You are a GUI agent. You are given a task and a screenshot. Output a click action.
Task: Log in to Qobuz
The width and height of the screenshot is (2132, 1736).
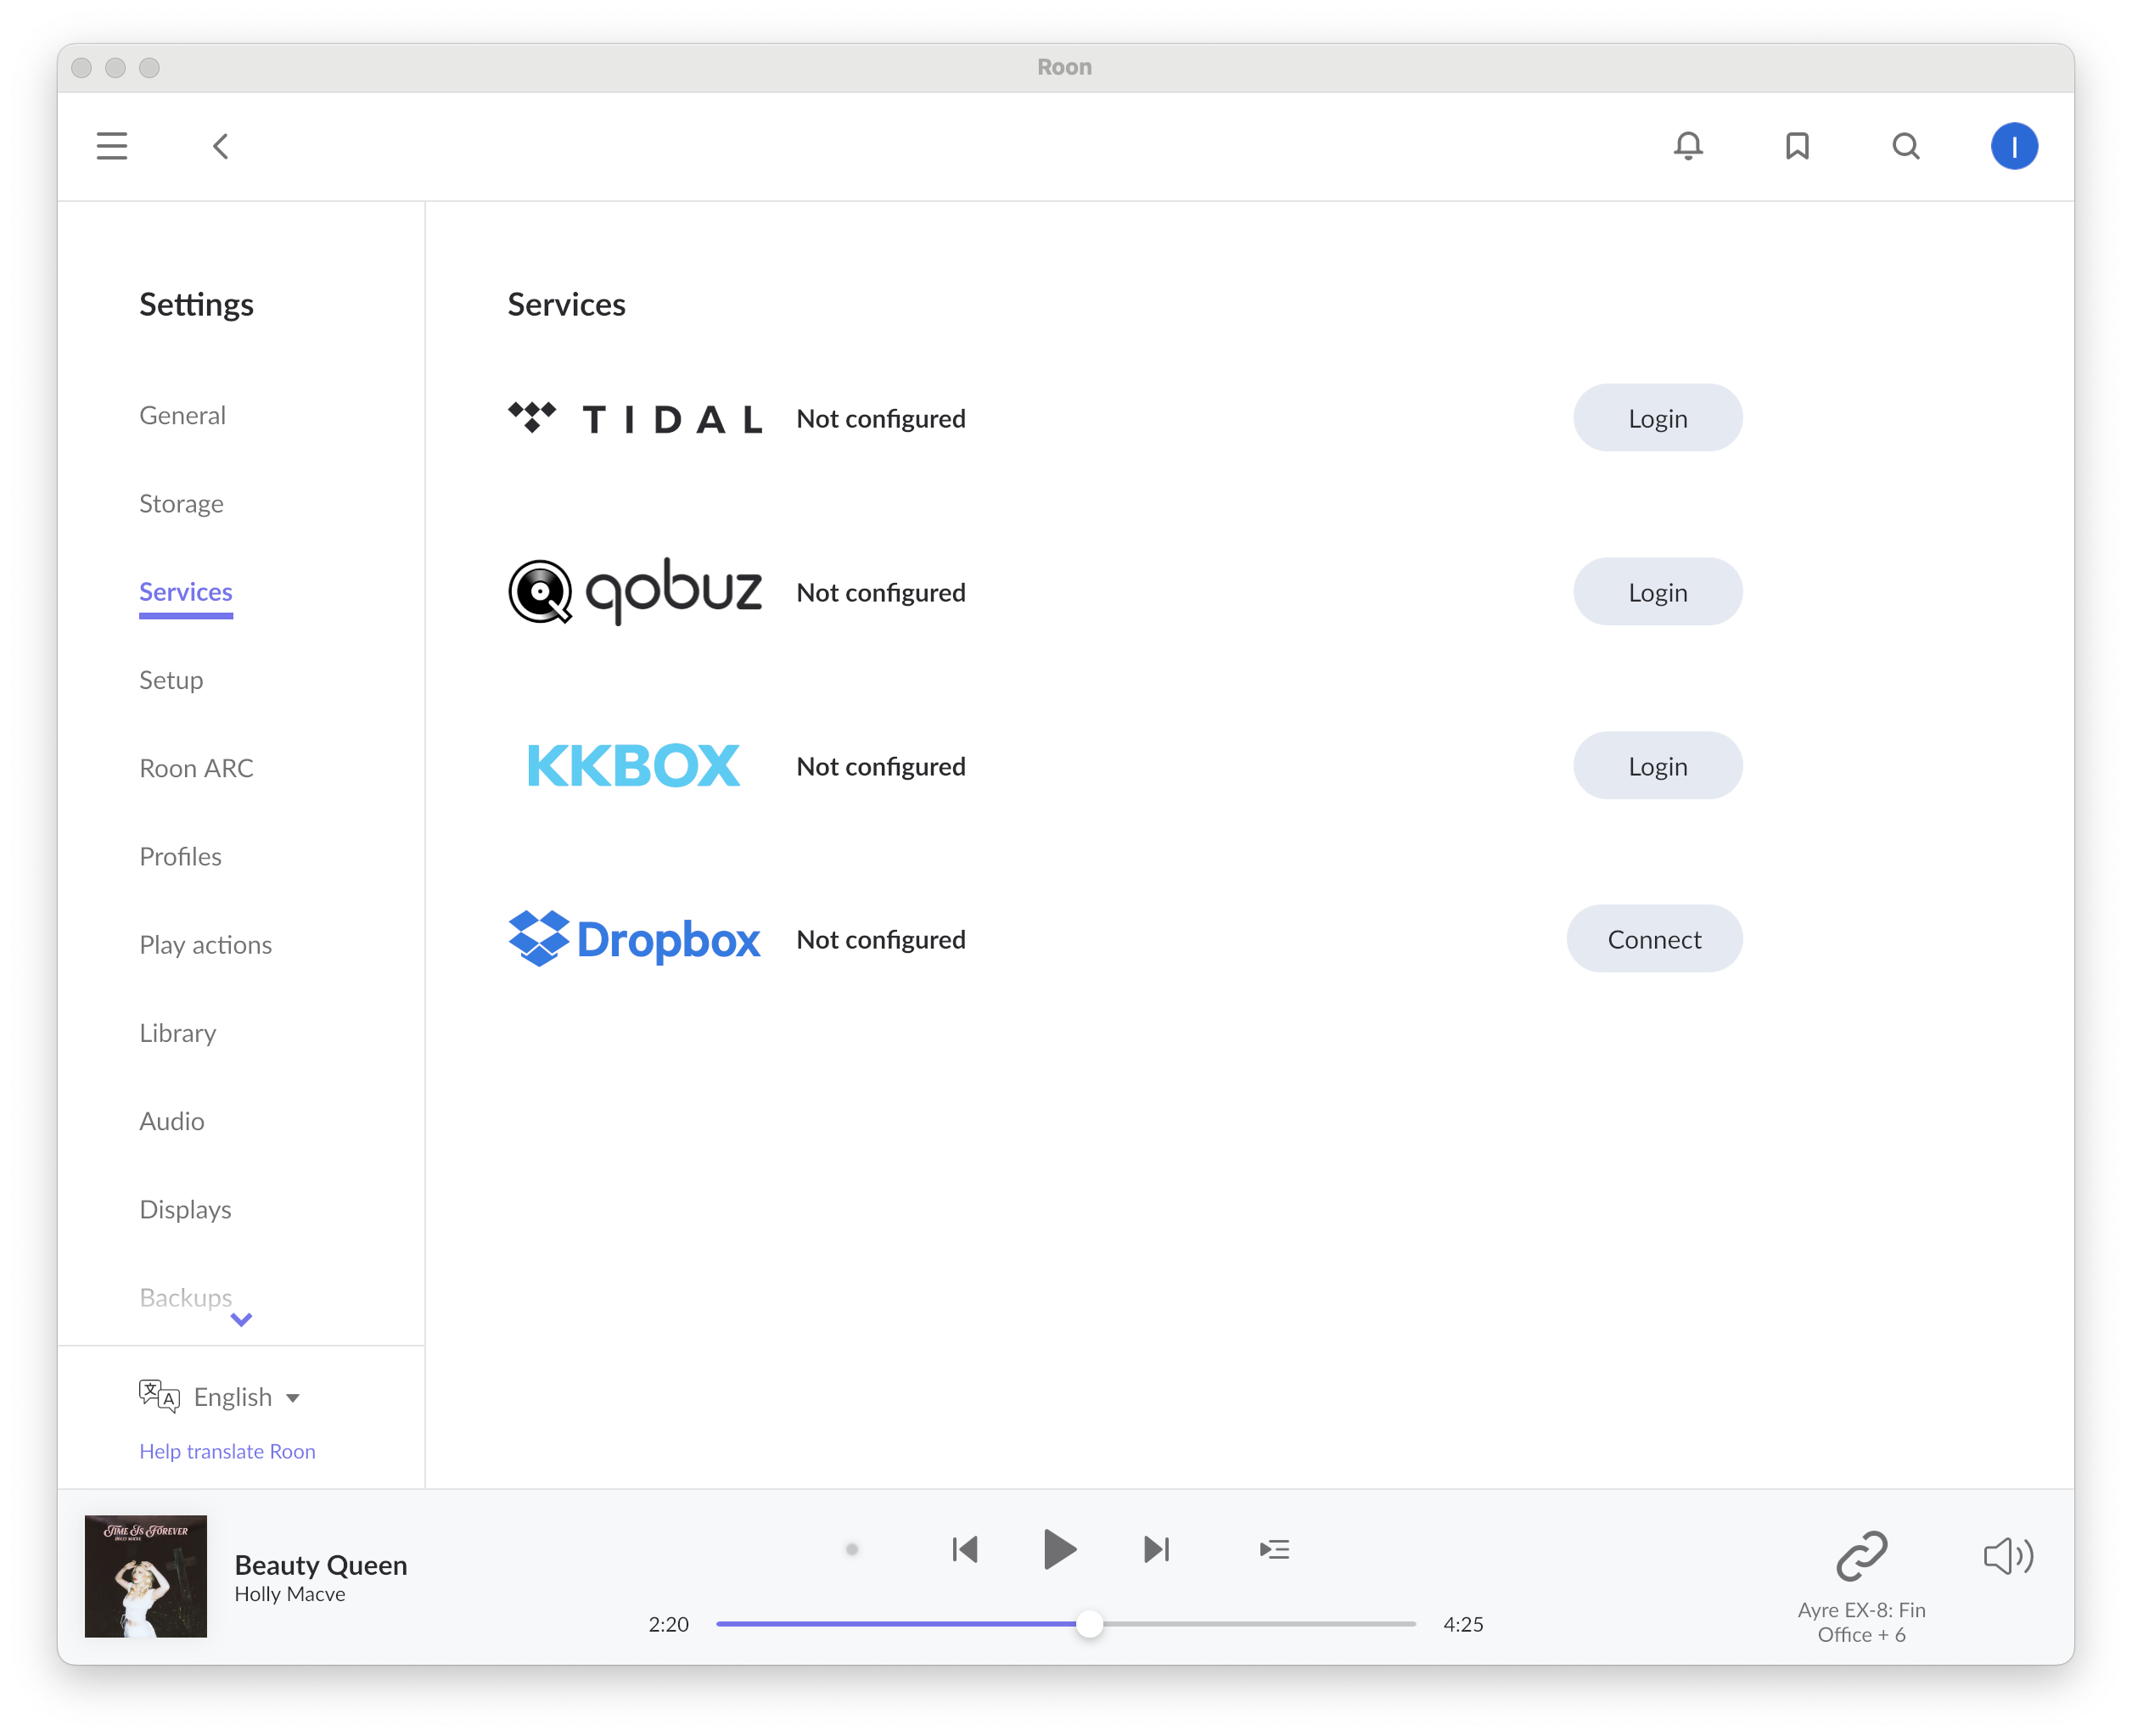pos(1657,592)
